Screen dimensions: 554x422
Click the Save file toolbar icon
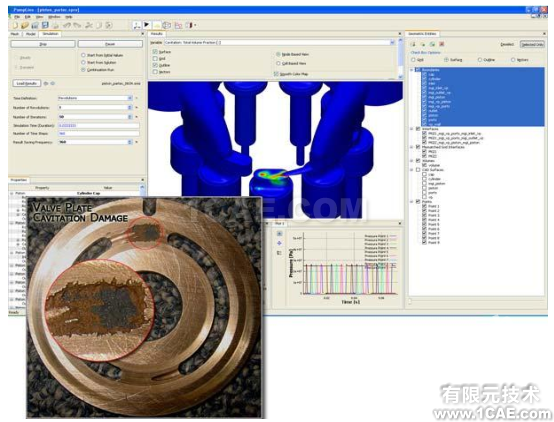pos(45,25)
